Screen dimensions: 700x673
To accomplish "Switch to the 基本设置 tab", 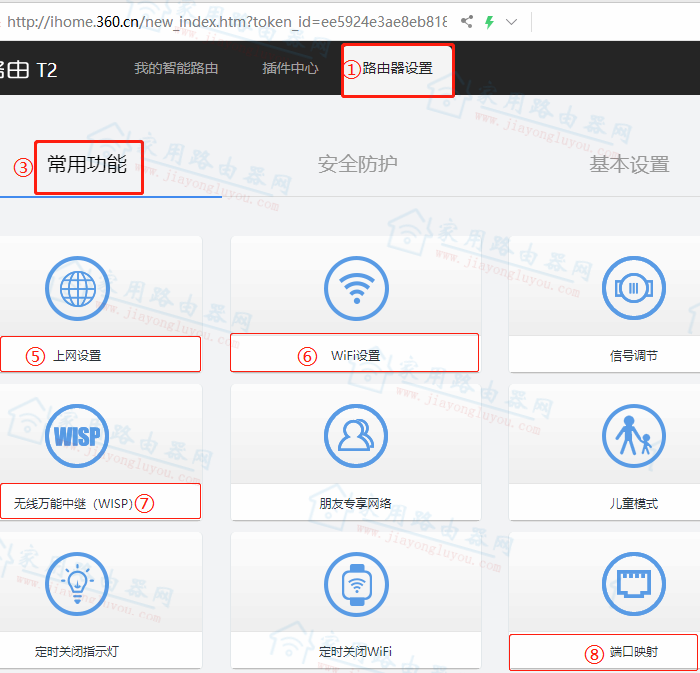I will pos(629,164).
